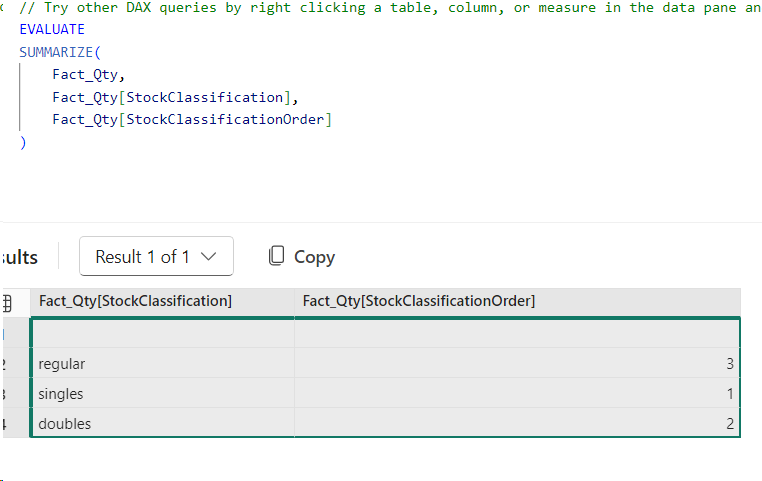Click the 'regular' cell
Image resolution: width=762 pixels, height=481 pixels.
click(x=162, y=363)
